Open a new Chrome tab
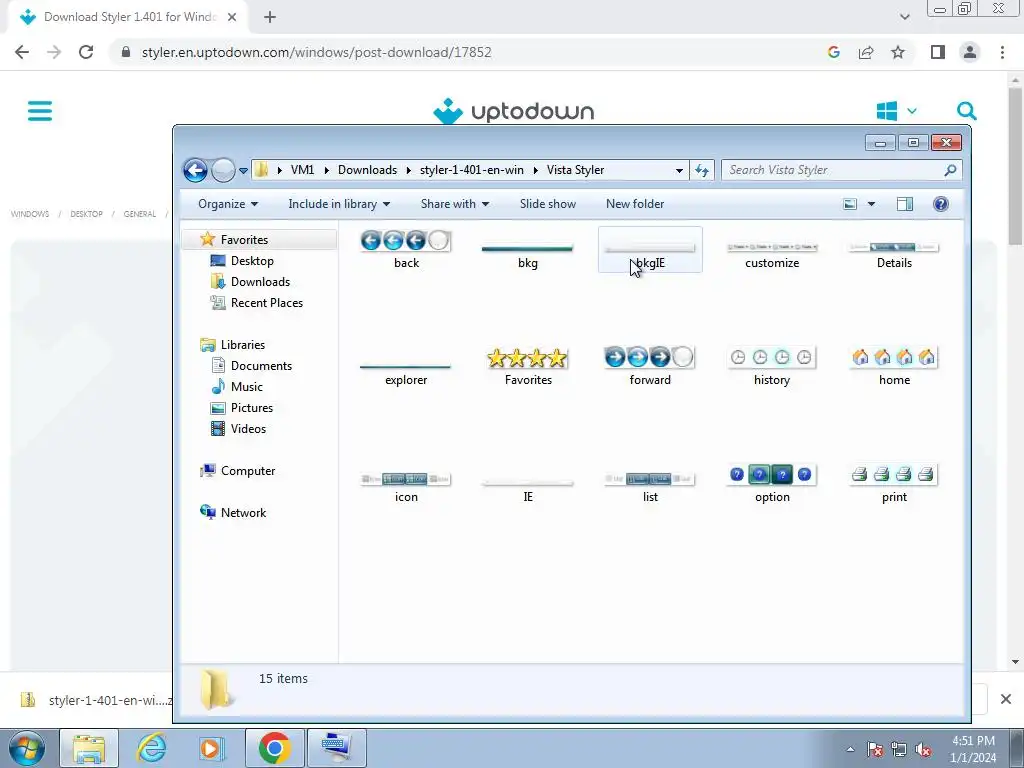This screenshot has width=1024, height=768. tap(270, 17)
